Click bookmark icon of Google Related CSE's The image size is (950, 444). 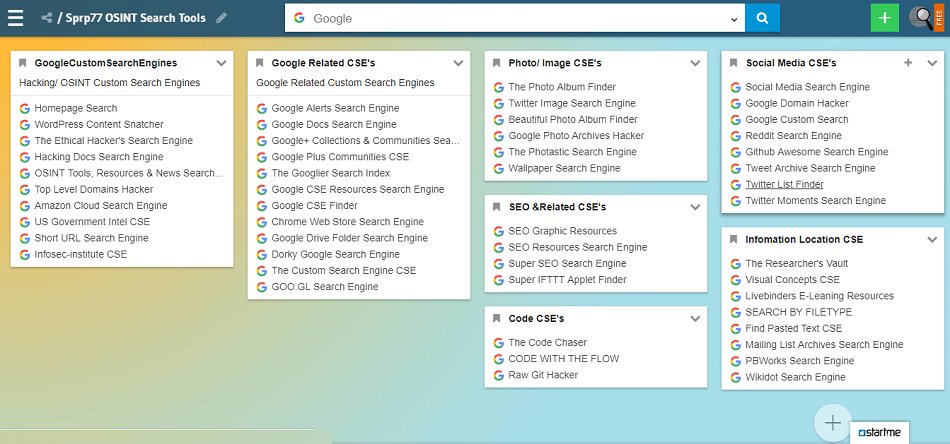tap(260, 63)
